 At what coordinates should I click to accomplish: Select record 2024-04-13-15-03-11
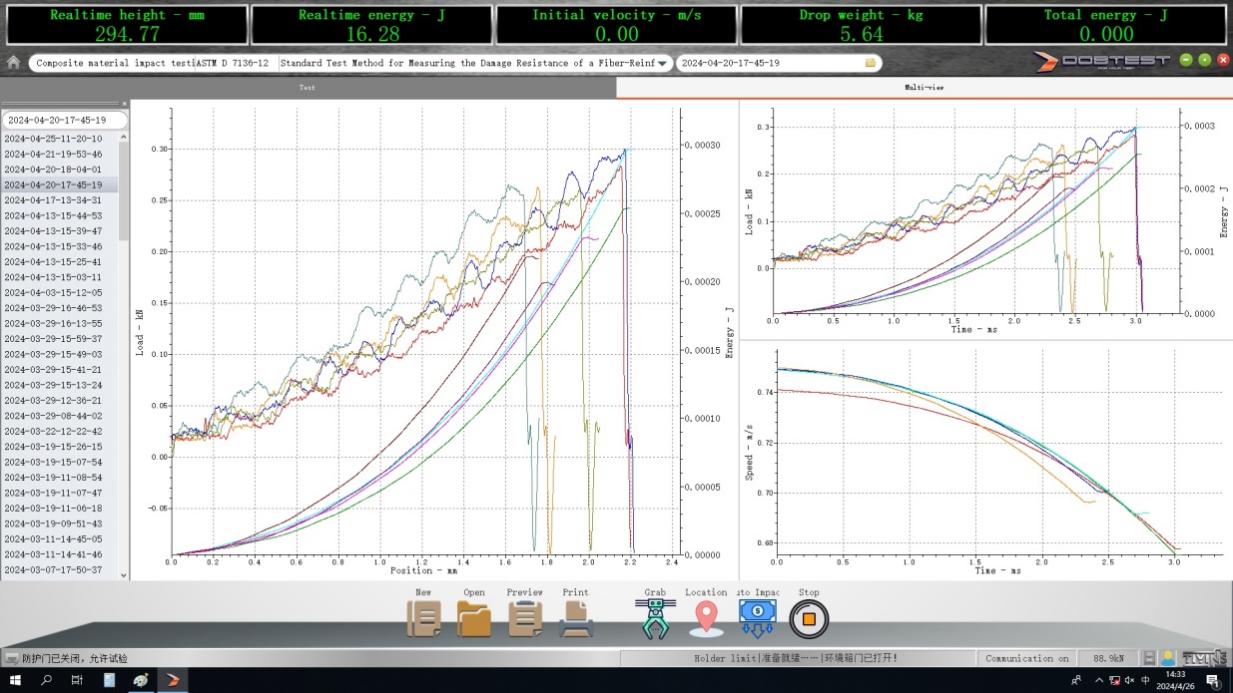point(60,277)
